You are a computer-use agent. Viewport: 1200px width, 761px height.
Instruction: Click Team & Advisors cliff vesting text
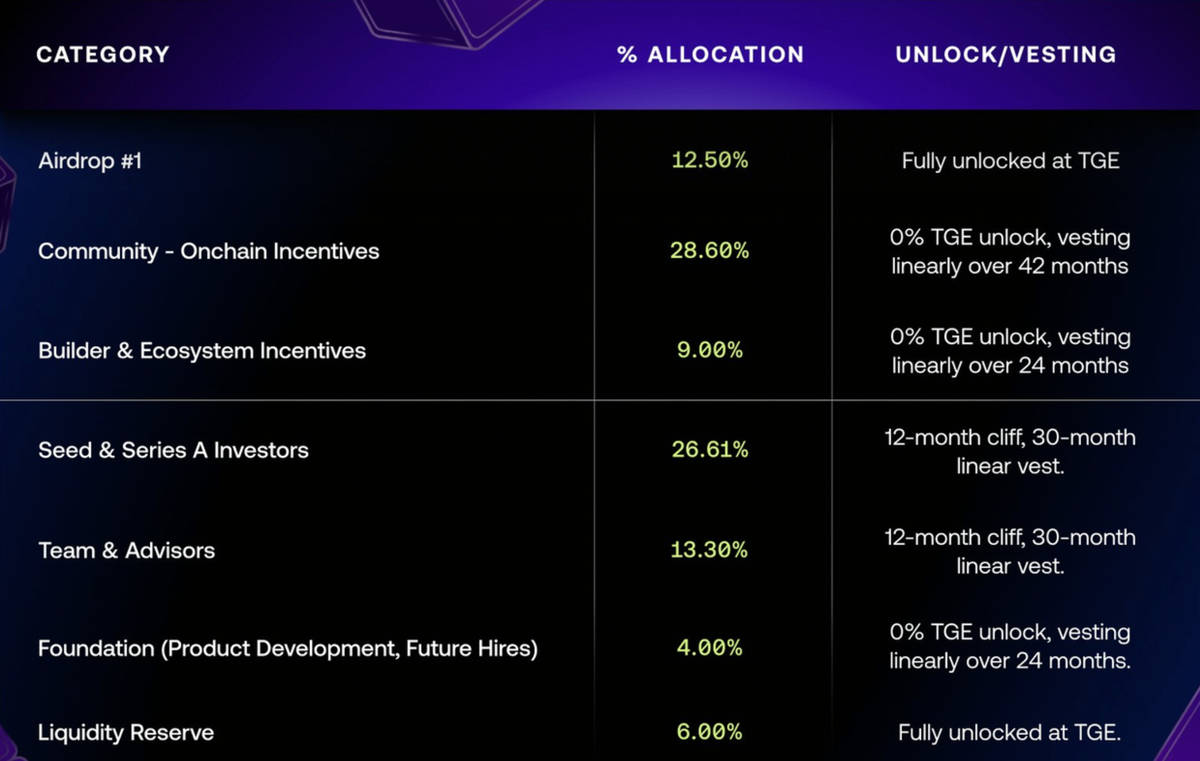pyautogui.click(x=1010, y=551)
